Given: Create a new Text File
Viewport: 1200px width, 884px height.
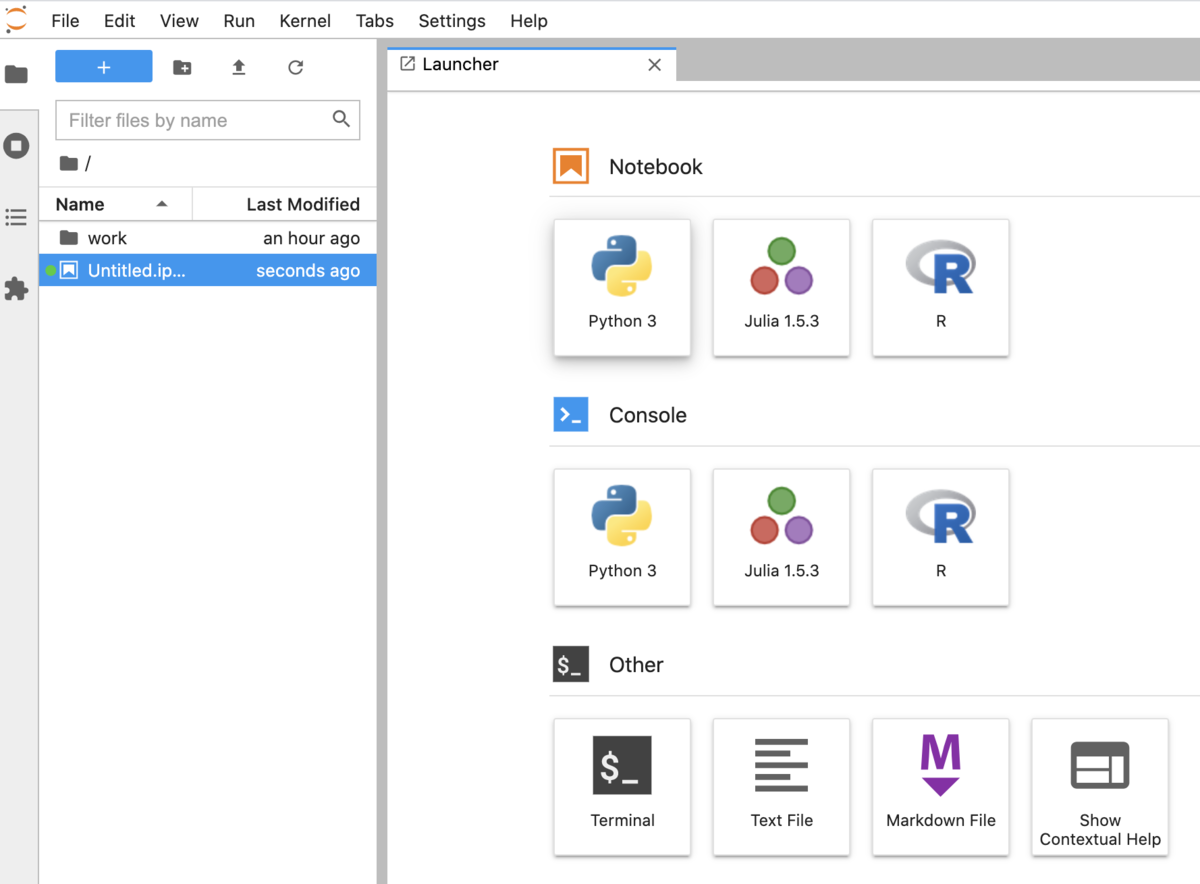Looking at the screenshot, I should [x=781, y=787].
